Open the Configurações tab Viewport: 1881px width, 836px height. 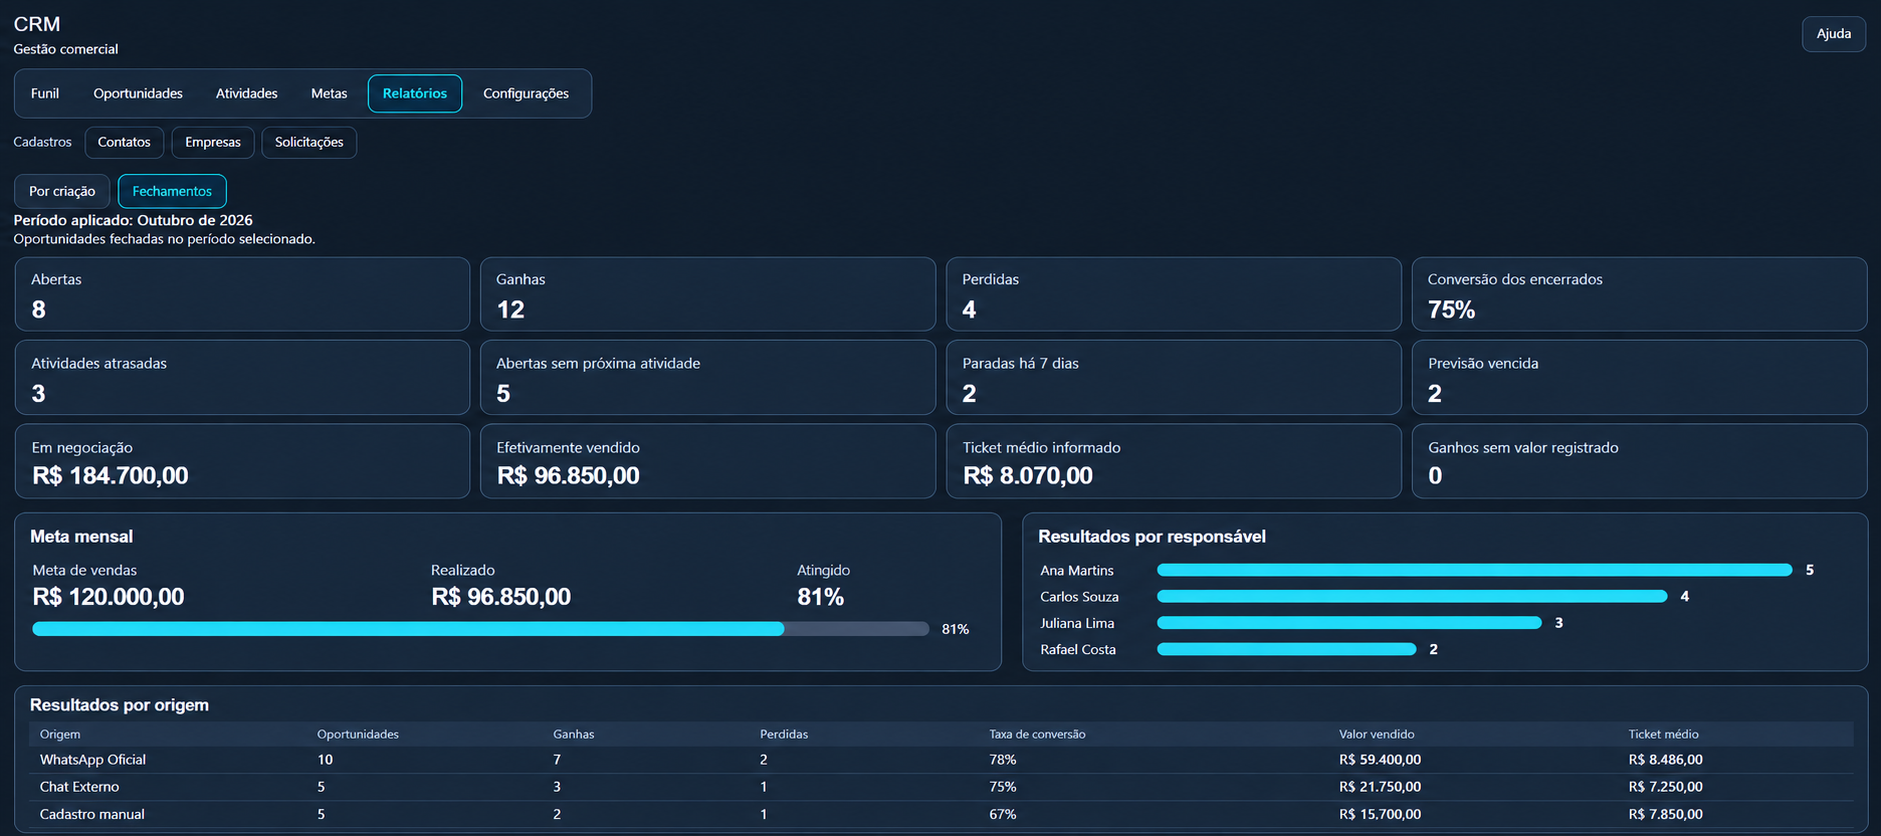pos(526,94)
